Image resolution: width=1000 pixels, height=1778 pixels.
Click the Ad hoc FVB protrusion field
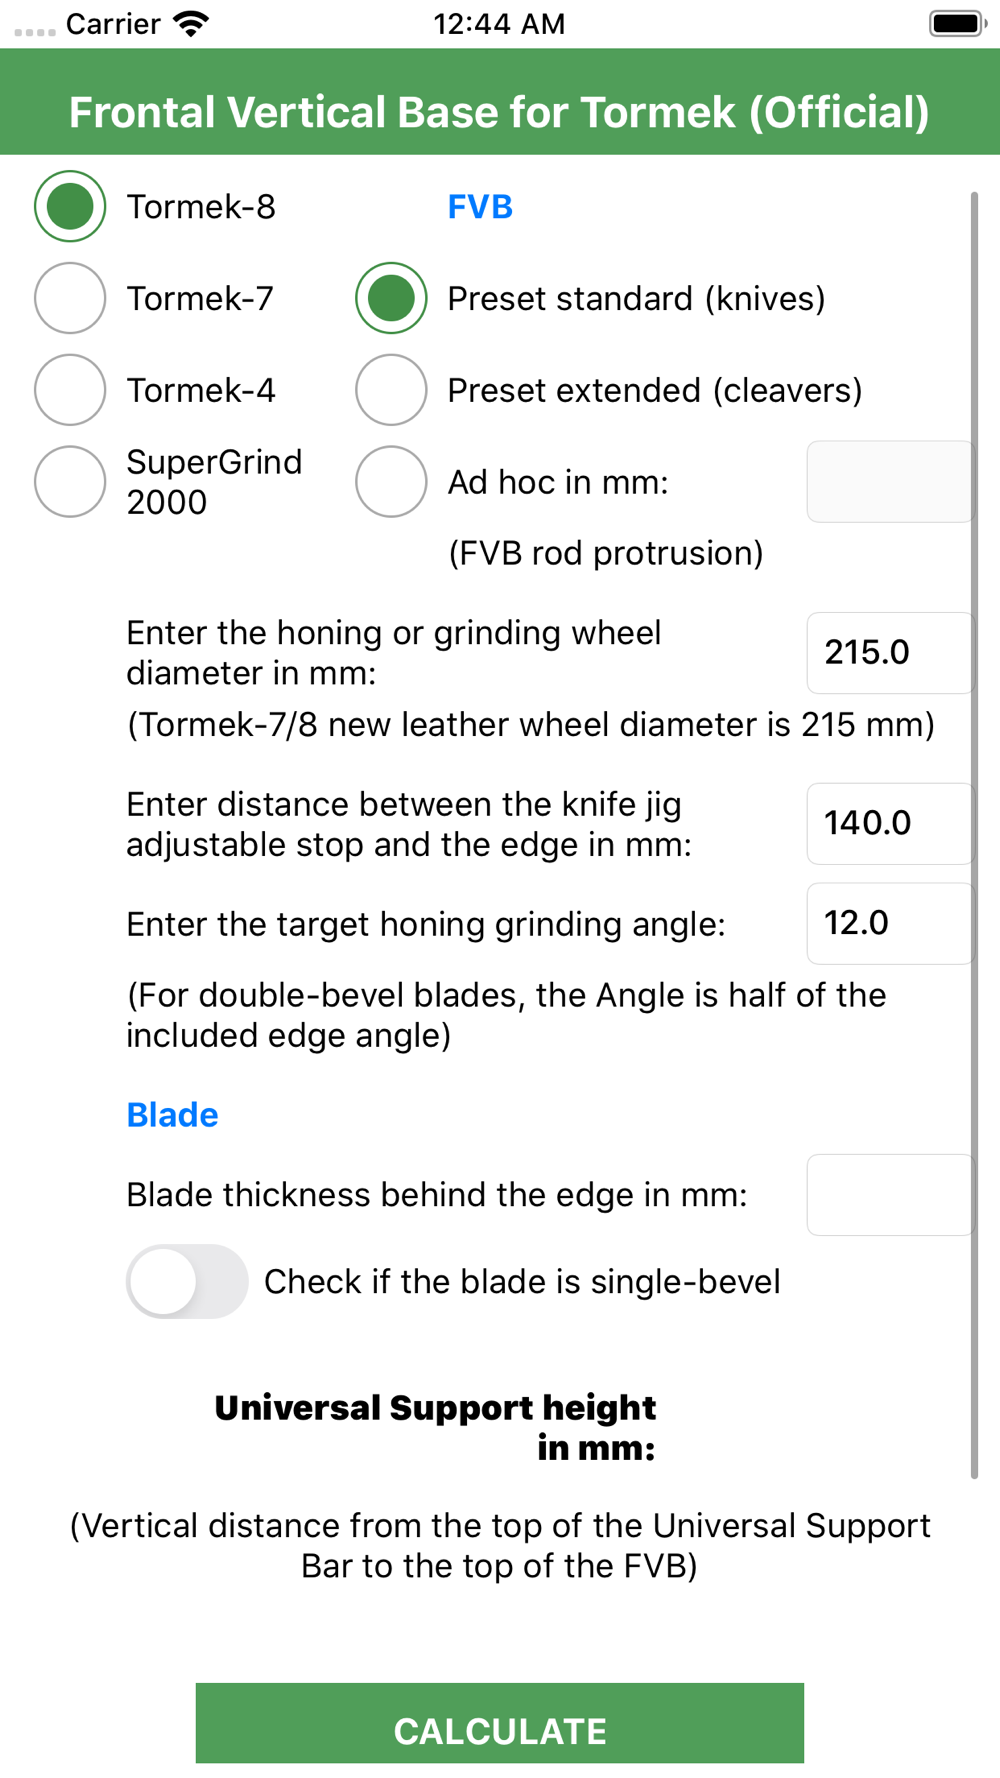point(890,482)
